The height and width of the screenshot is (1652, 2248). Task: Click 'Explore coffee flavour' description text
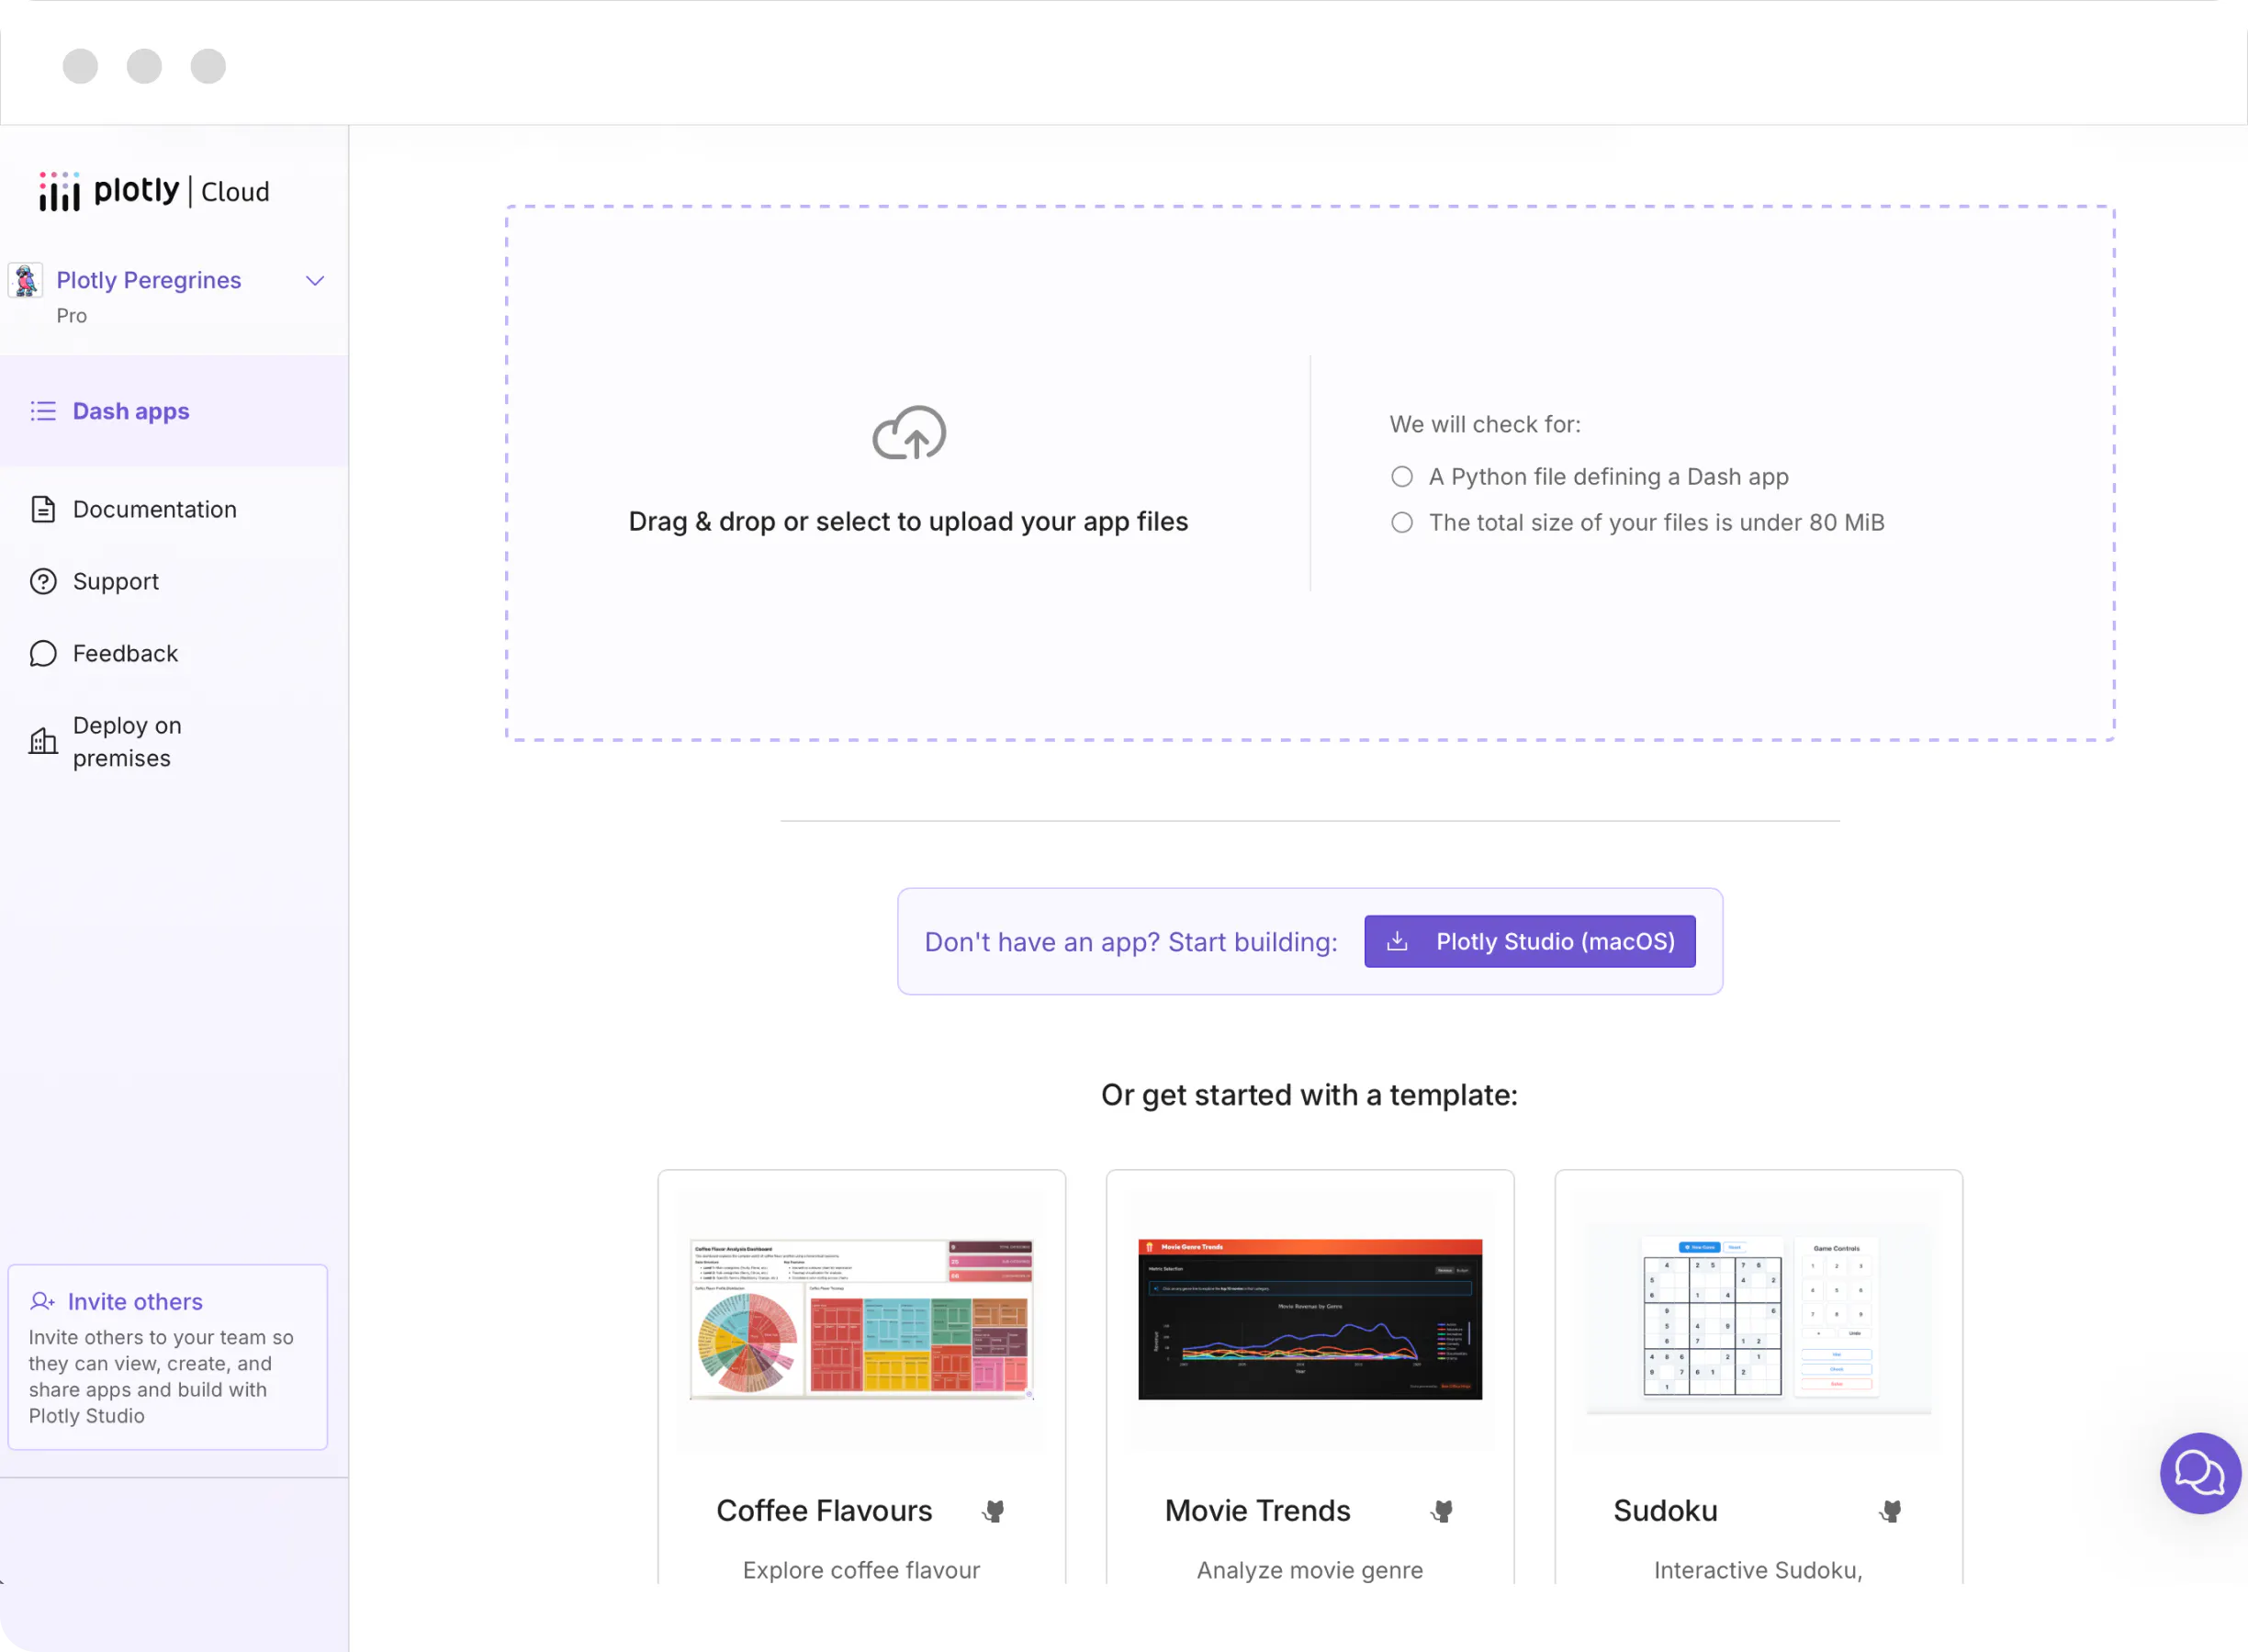[x=861, y=1569]
